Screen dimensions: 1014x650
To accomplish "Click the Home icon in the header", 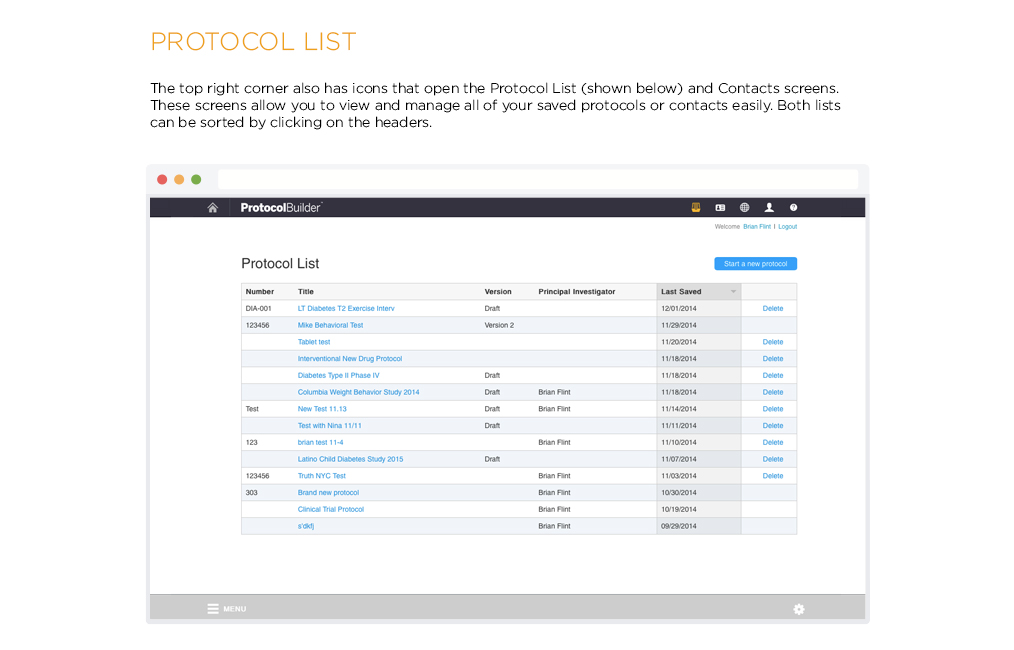I will click(x=212, y=208).
